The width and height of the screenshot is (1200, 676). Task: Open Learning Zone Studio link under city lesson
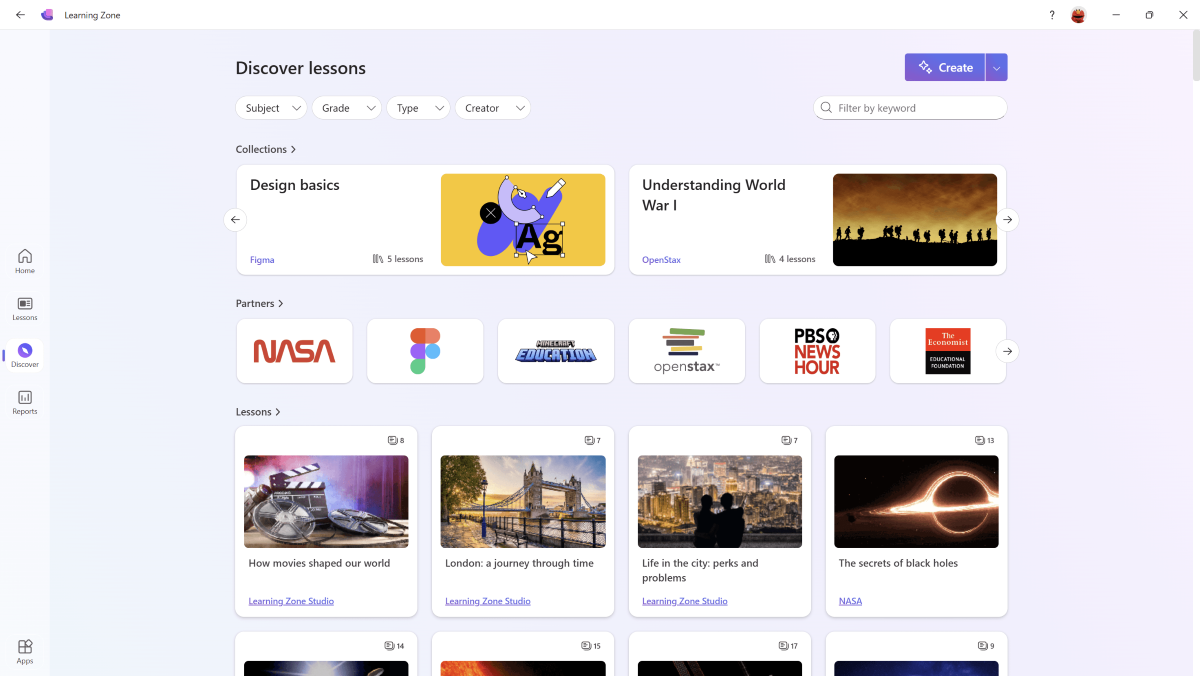click(685, 601)
